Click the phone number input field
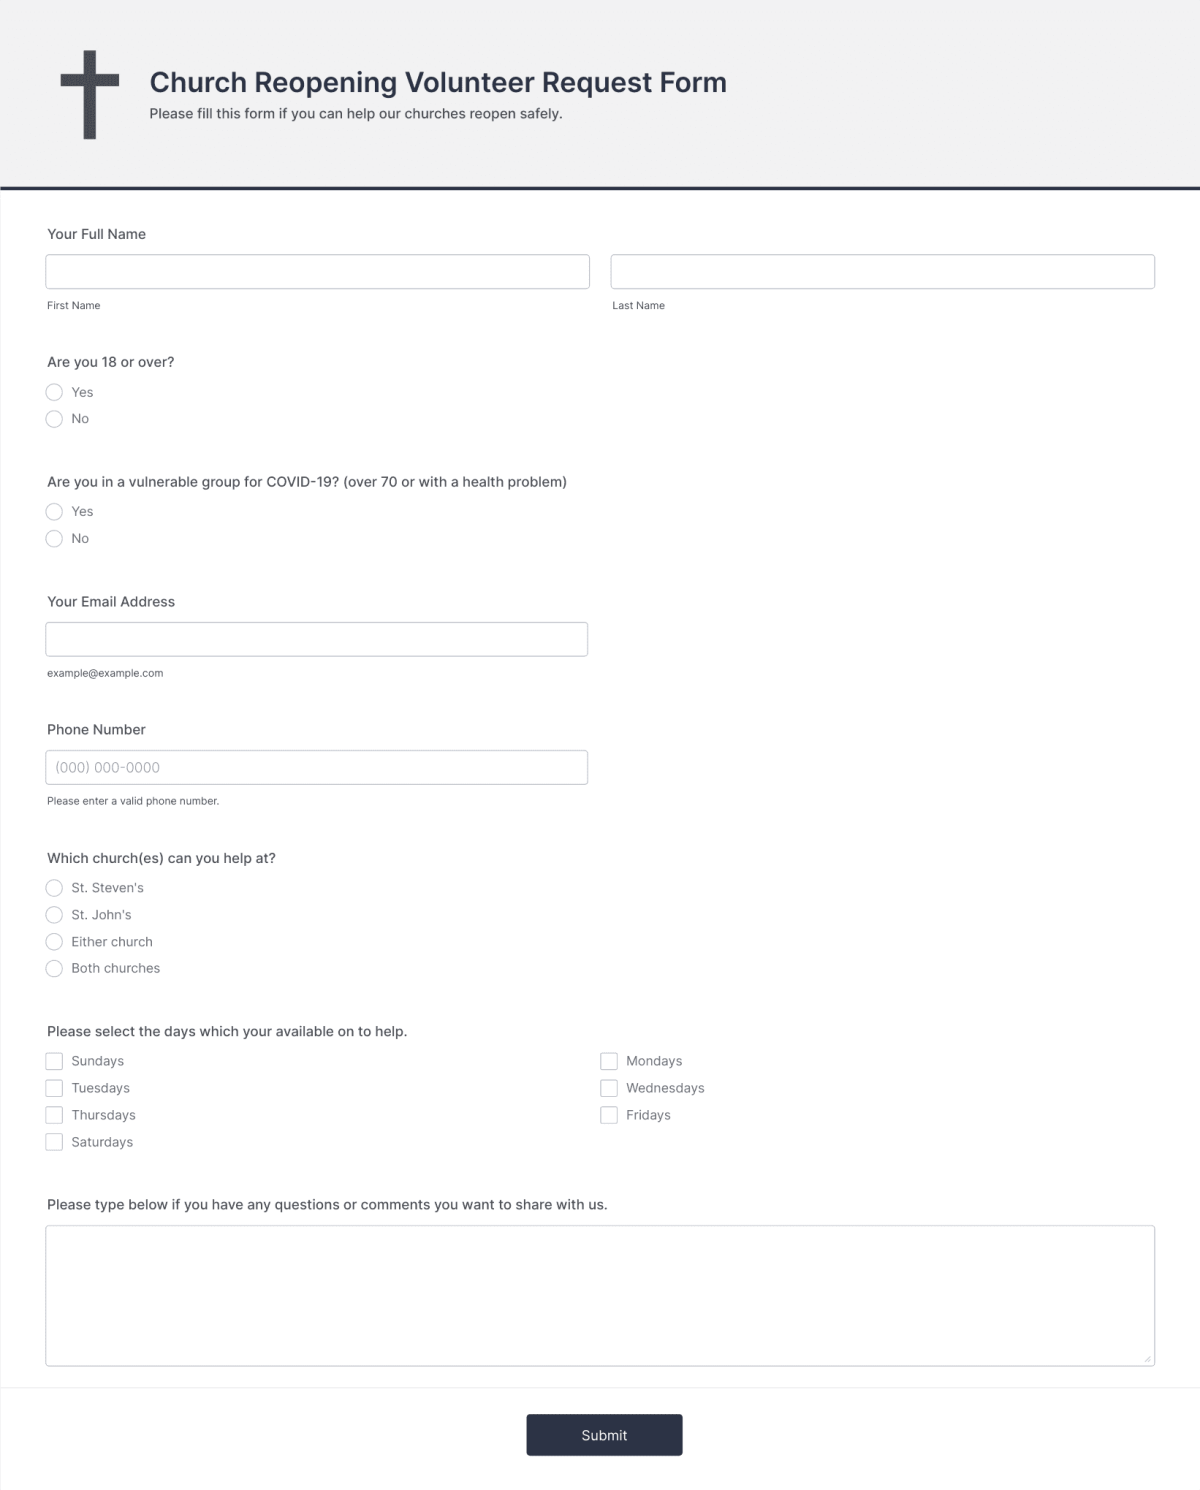The height and width of the screenshot is (1490, 1200). (x=317, y=766)
